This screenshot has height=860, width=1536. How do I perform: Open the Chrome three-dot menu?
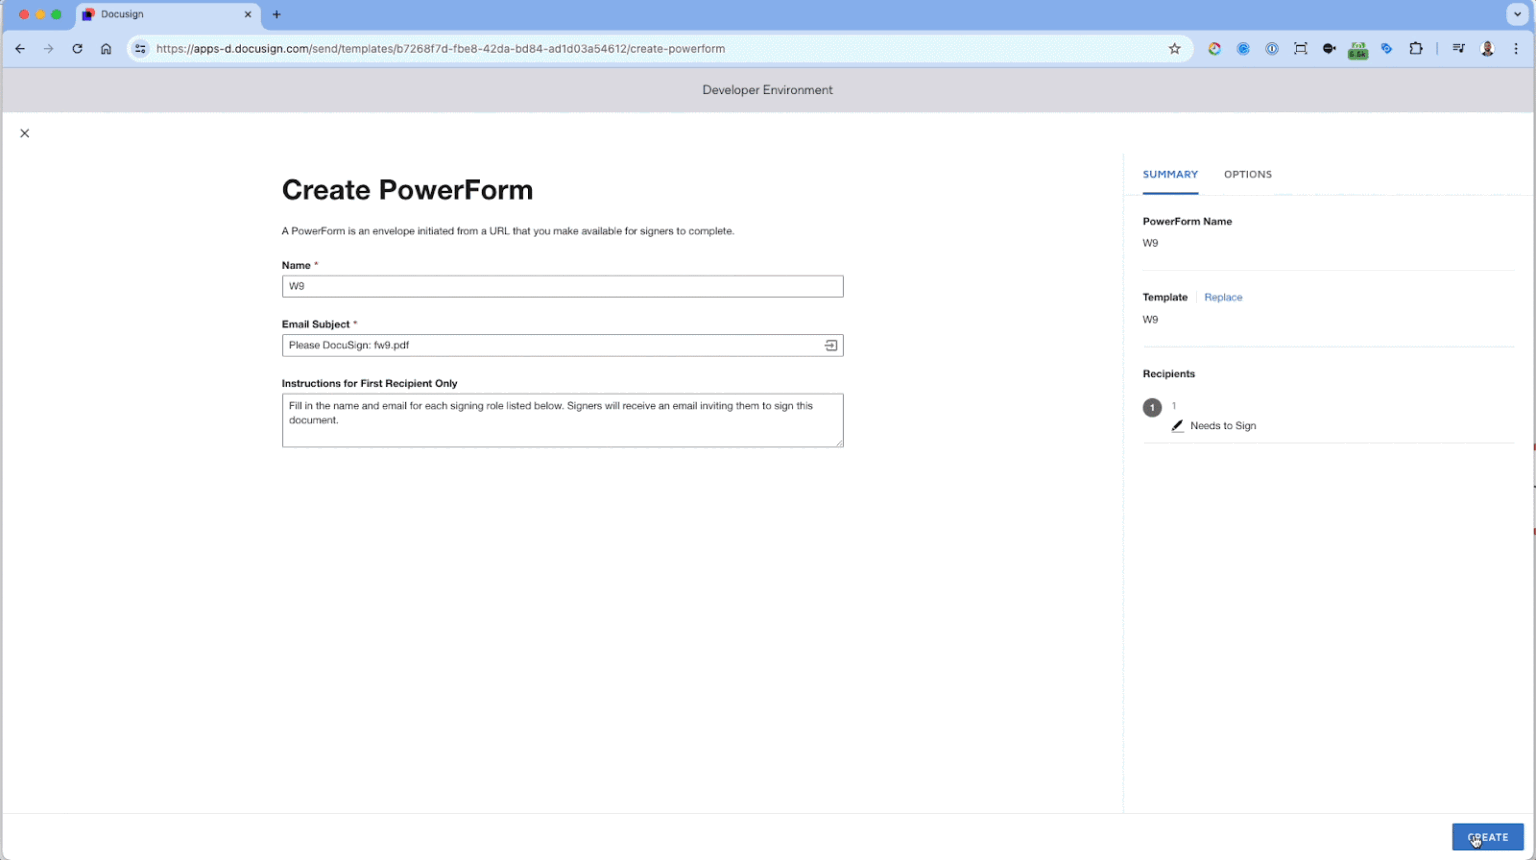point(1516,49)
